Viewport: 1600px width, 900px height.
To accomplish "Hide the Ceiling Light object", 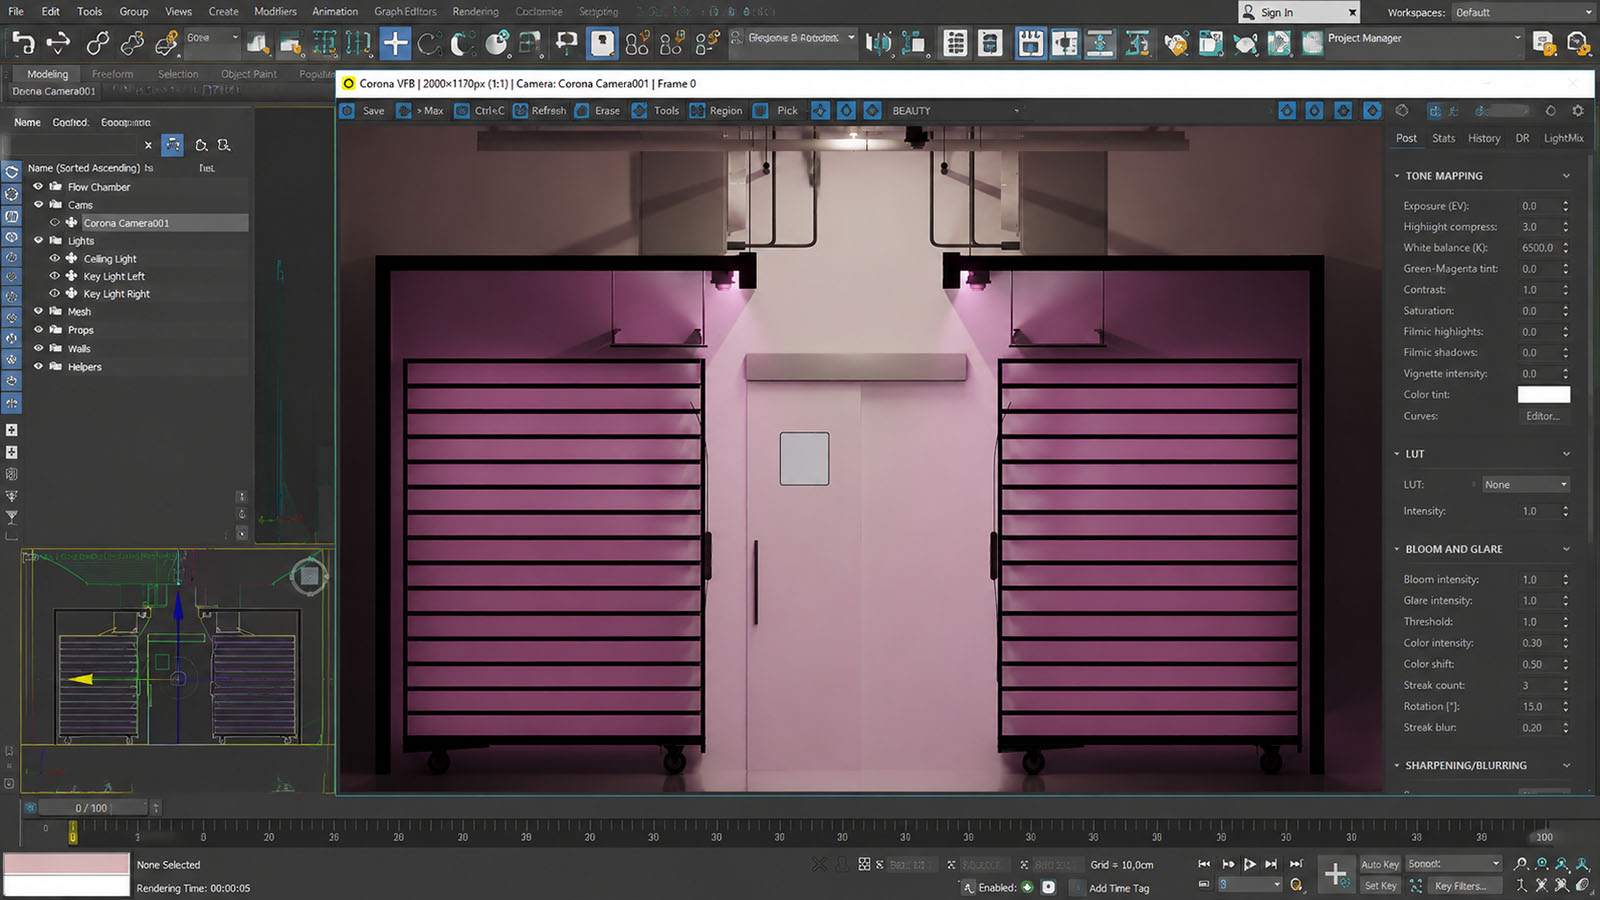I will coord(55,259).
